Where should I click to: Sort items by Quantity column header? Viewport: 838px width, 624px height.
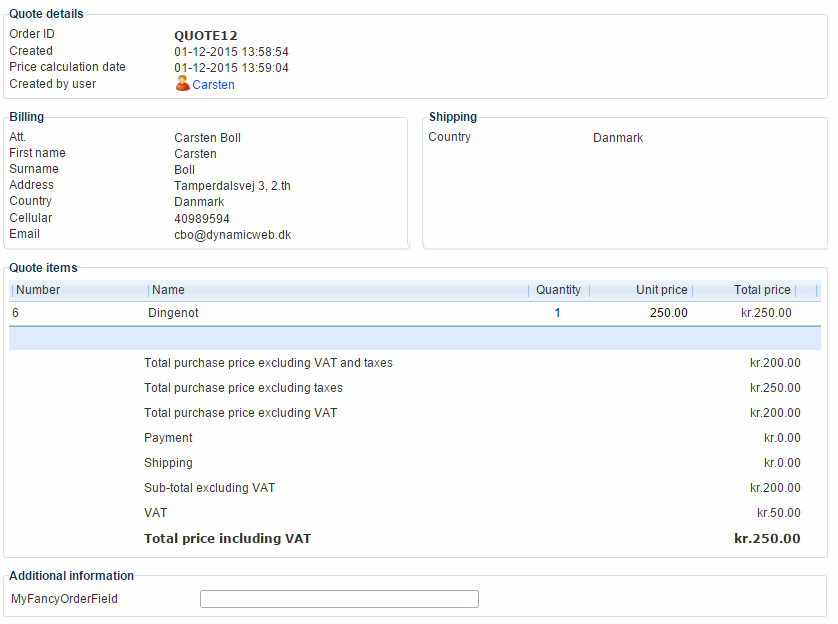coord(558,290)
